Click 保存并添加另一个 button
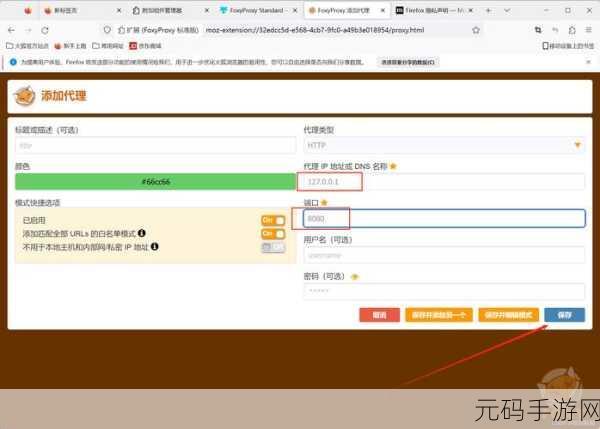This screenshot has height=429, width=600. point(439,315)
